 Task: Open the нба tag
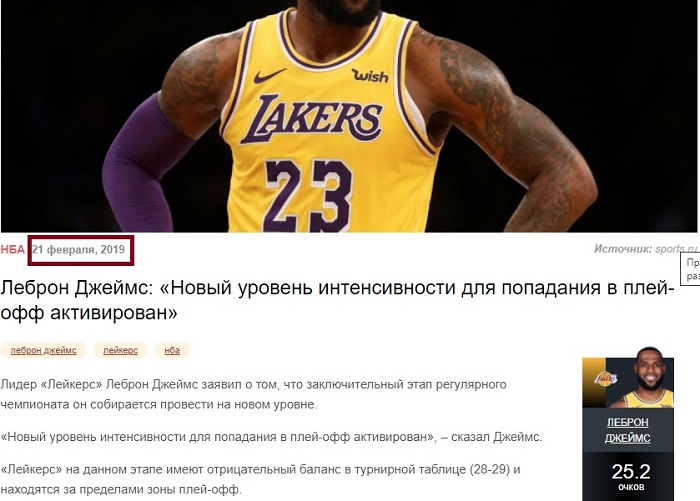(x=172, y=351)
